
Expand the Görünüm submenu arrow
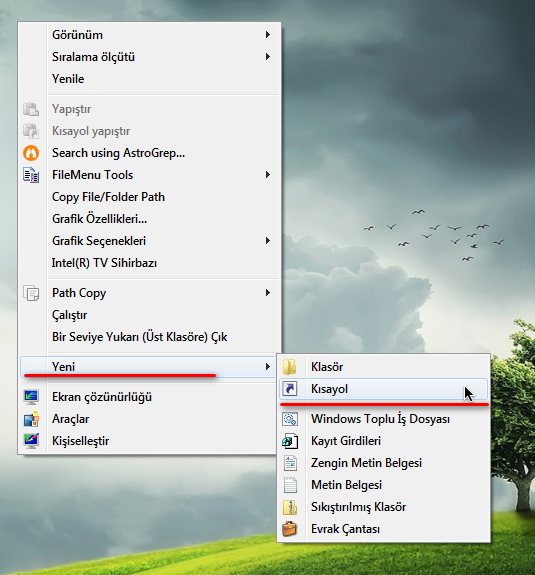tap(268, 34)
